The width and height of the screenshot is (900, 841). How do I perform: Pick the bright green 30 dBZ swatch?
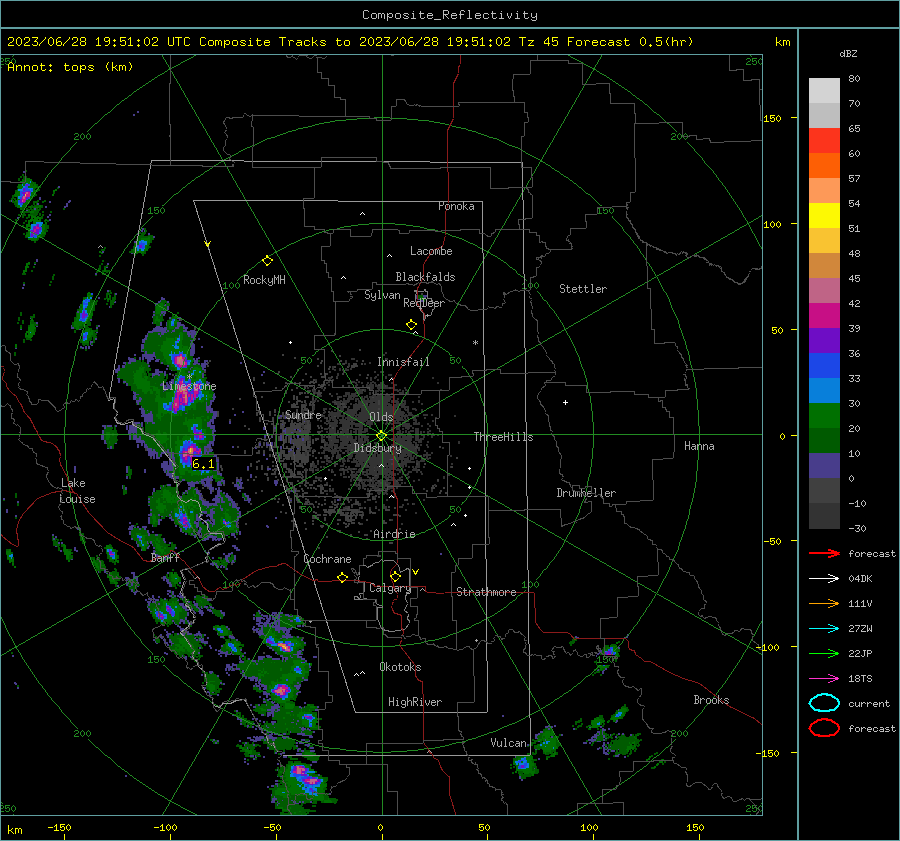pos(824,415)
